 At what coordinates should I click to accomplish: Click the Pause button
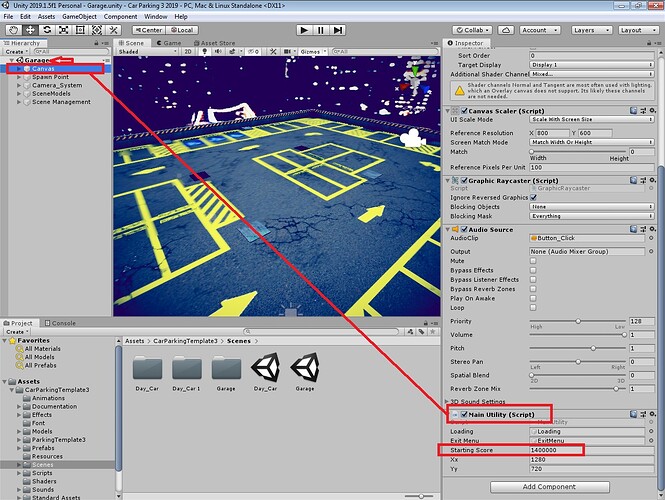pyautogui.click(x=321, y=30)
